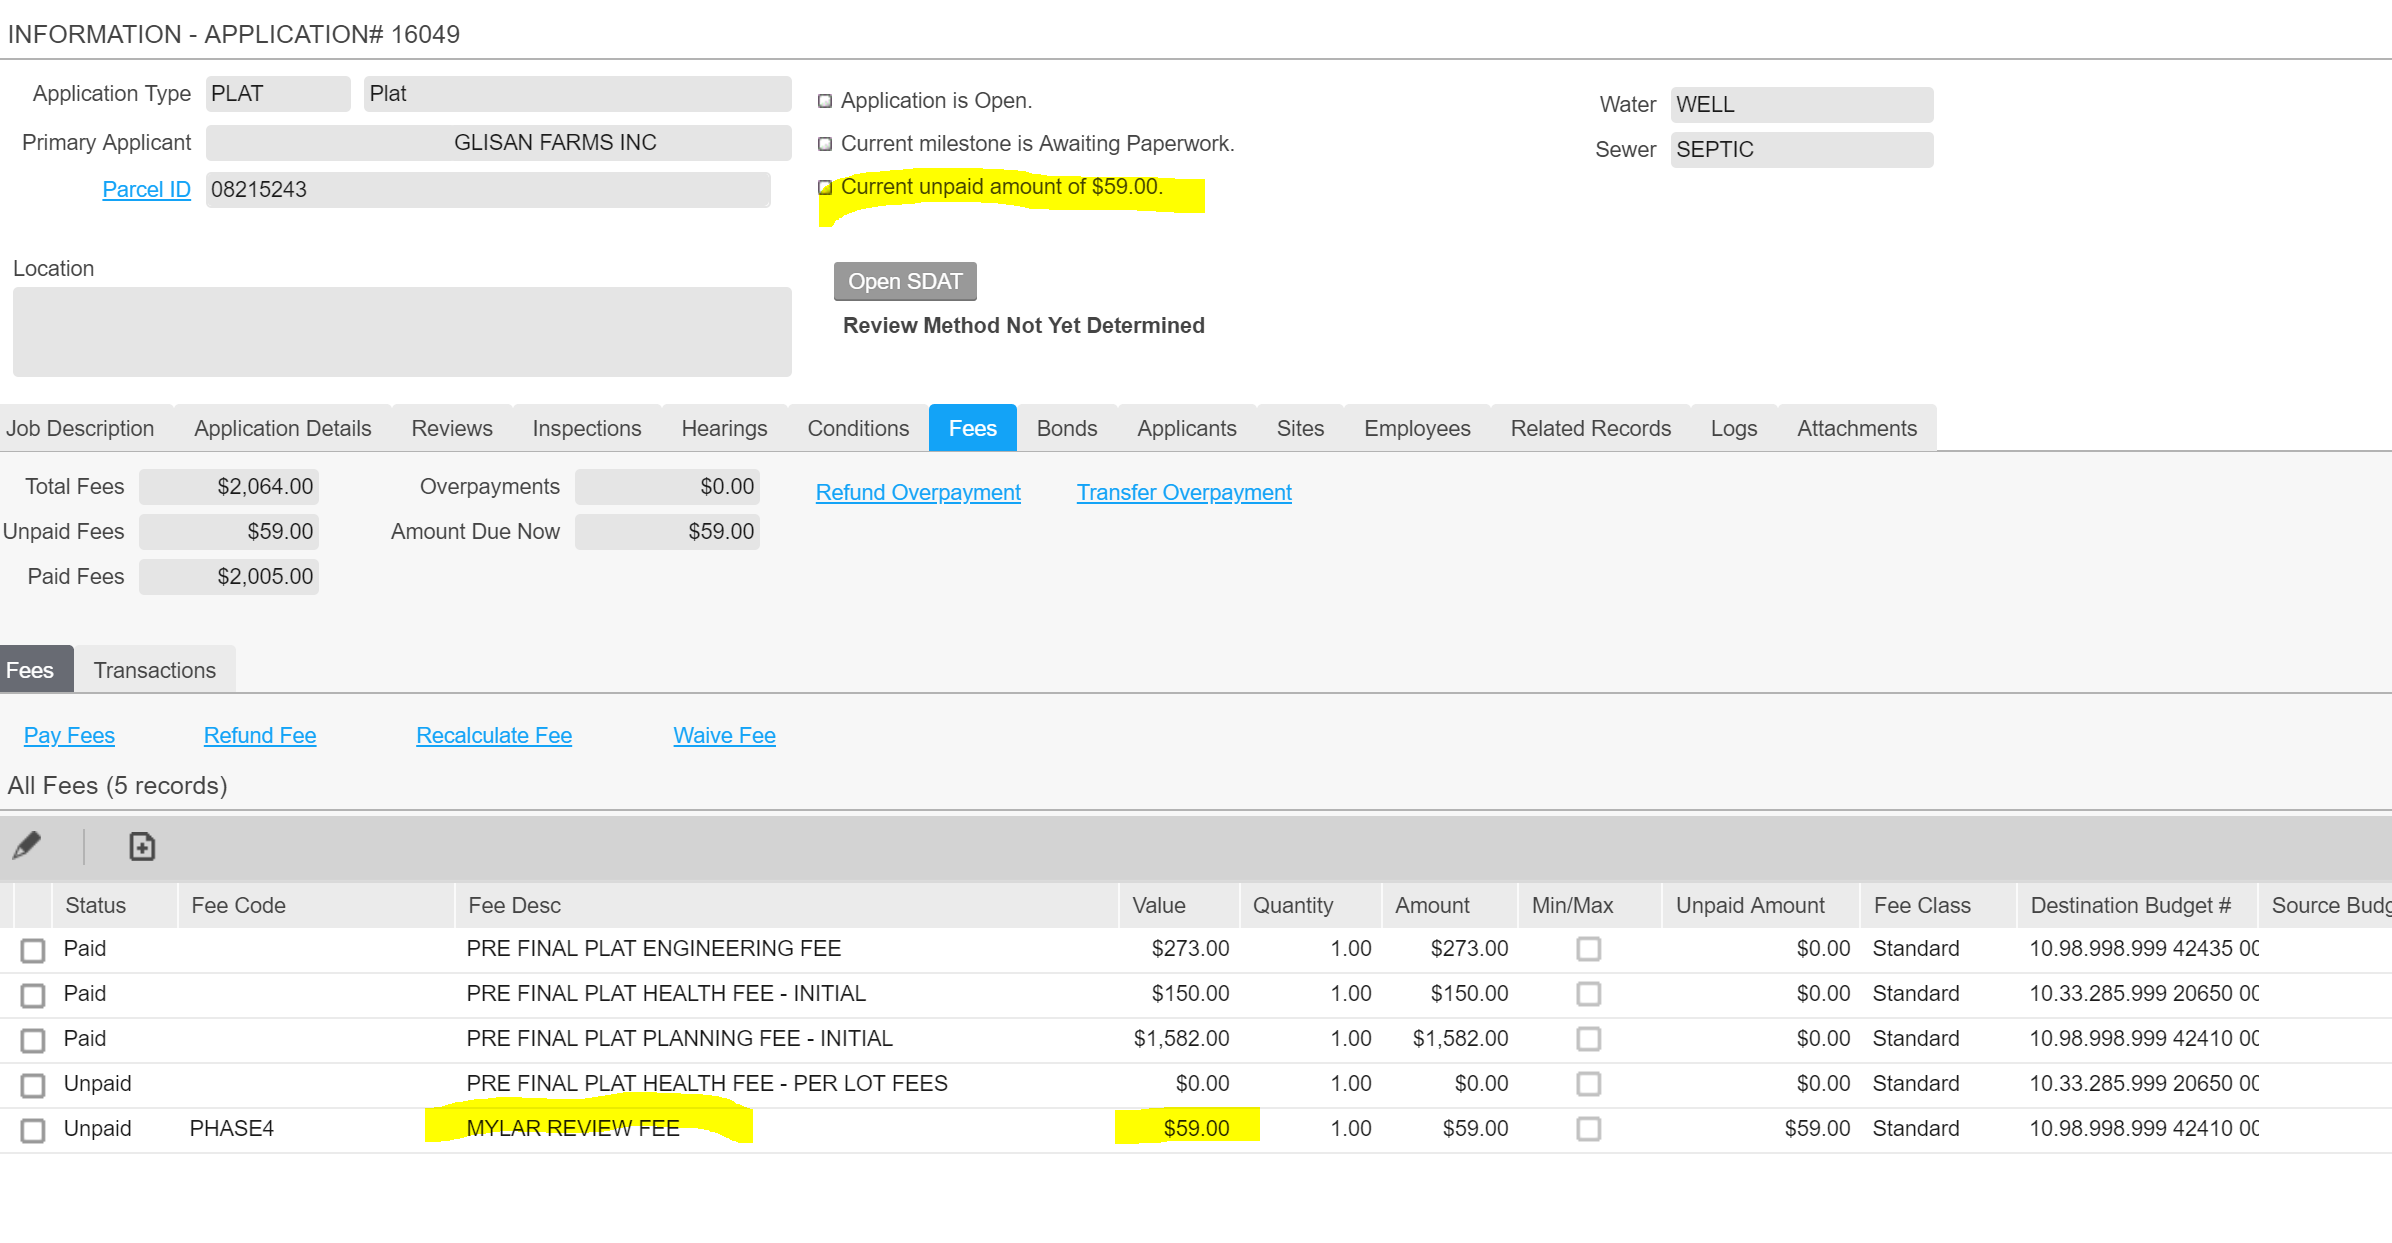Click the Pay Fees link
2392x1243 pixels.
coord(69,735)
